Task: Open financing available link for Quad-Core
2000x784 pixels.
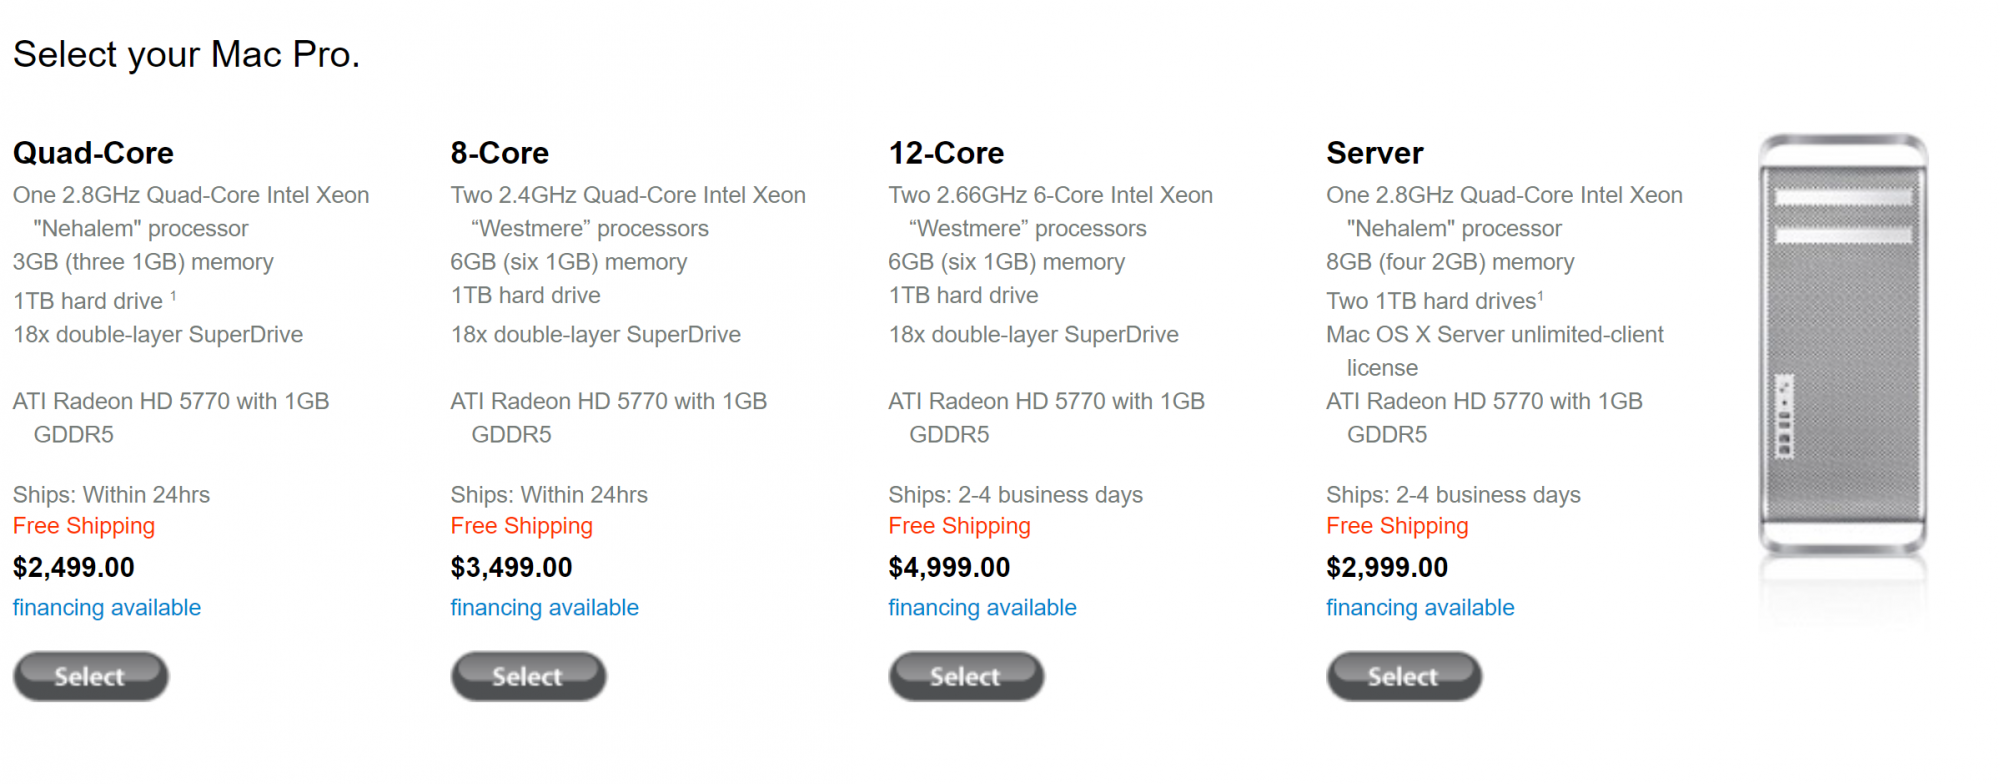Action: tap(107, 608)
